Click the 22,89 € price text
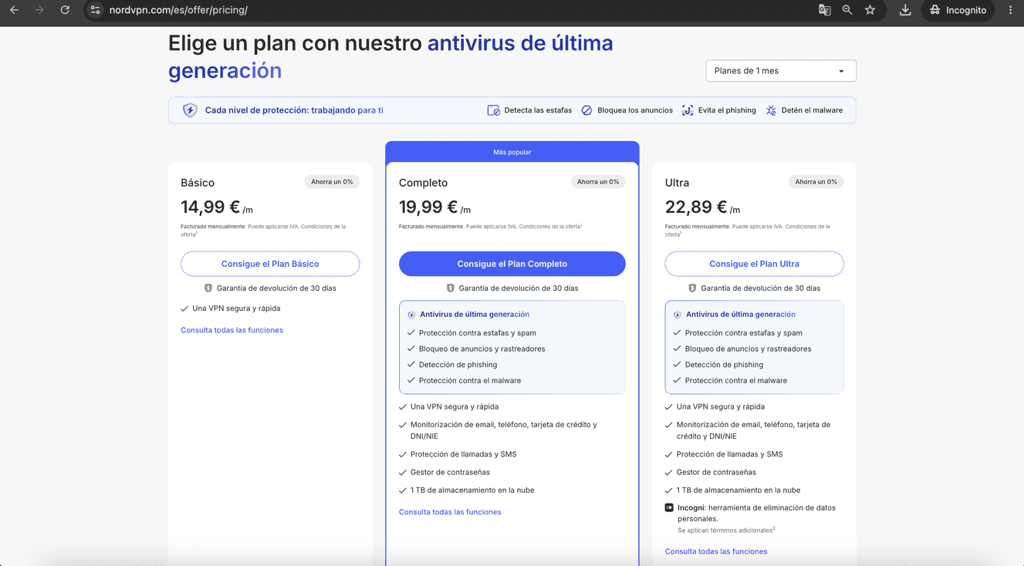Viewport: 1024px width, 566px height. tap(696, 207)
